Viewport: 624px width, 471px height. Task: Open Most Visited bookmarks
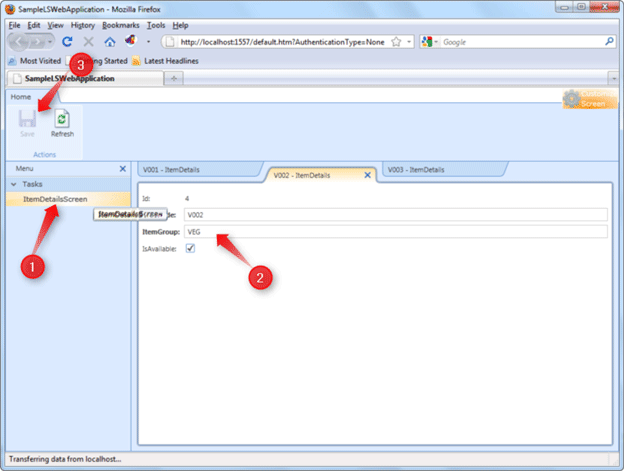click(x=35, y=61)
